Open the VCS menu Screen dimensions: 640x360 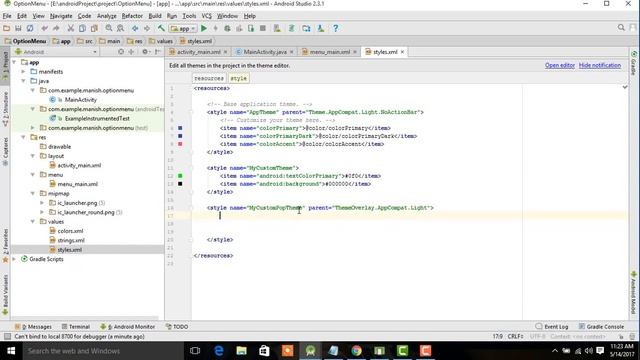tap(207, 16)
